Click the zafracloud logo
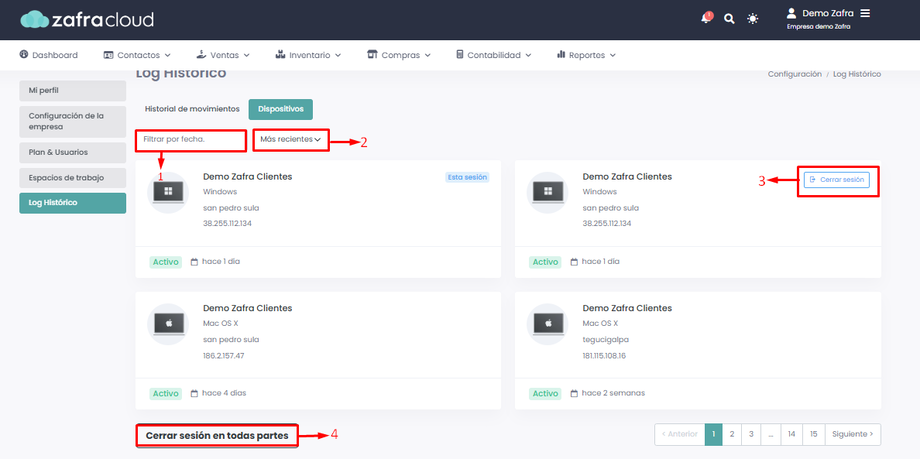 coord(87,20)
